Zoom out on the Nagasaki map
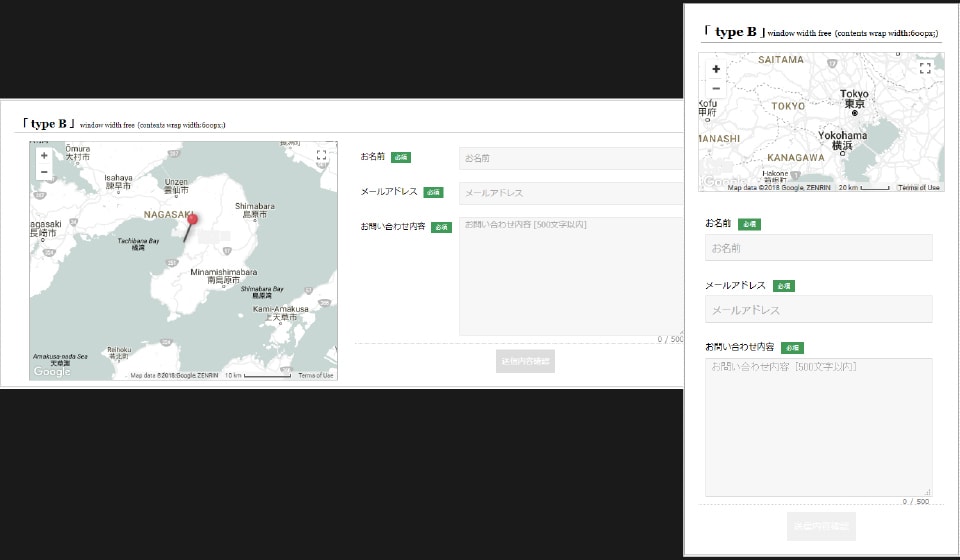The height and width of the screenshot is (560, 960). [44, 172]
